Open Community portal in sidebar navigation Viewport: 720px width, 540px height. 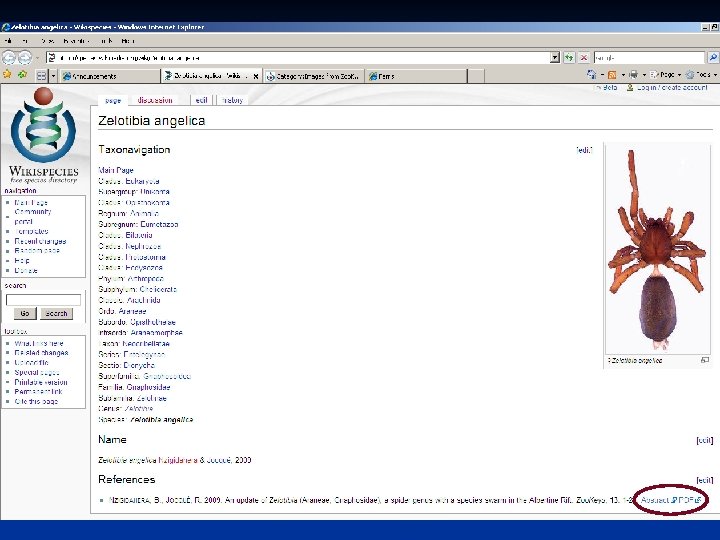(33, 217)
